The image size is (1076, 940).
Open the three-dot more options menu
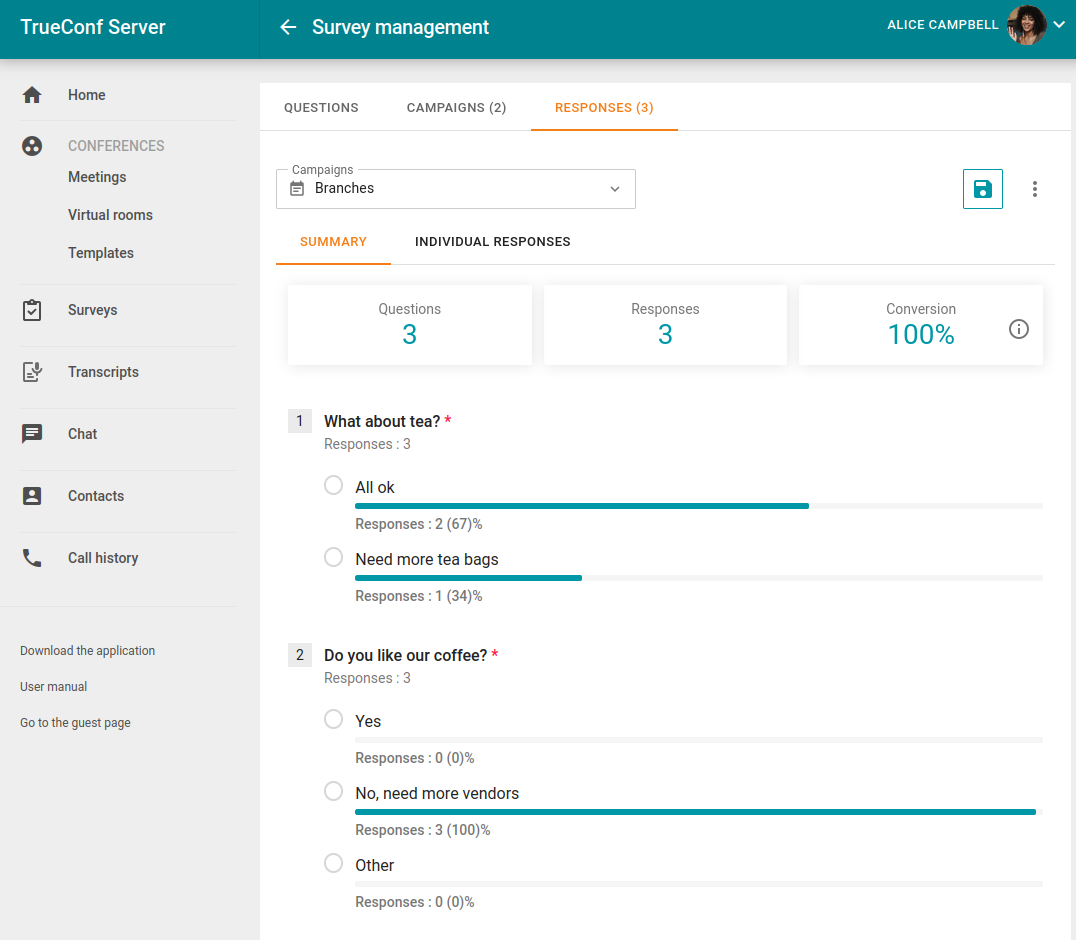click(x=1034, y=189)
